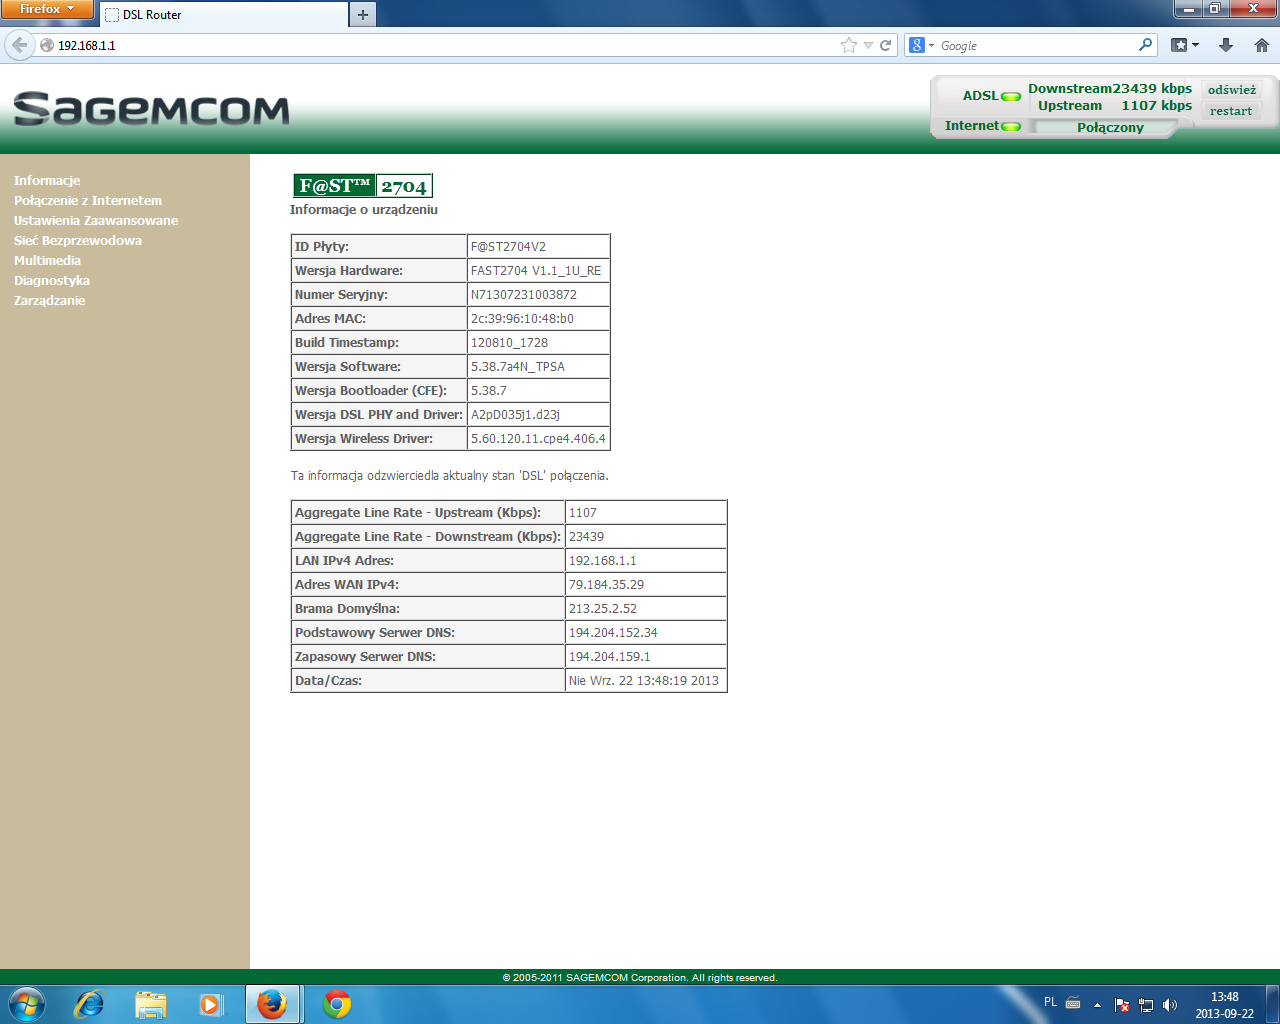Open Windows Explorer from the taskbar
The image size is (1280, 1024).
click(150, 1004)
